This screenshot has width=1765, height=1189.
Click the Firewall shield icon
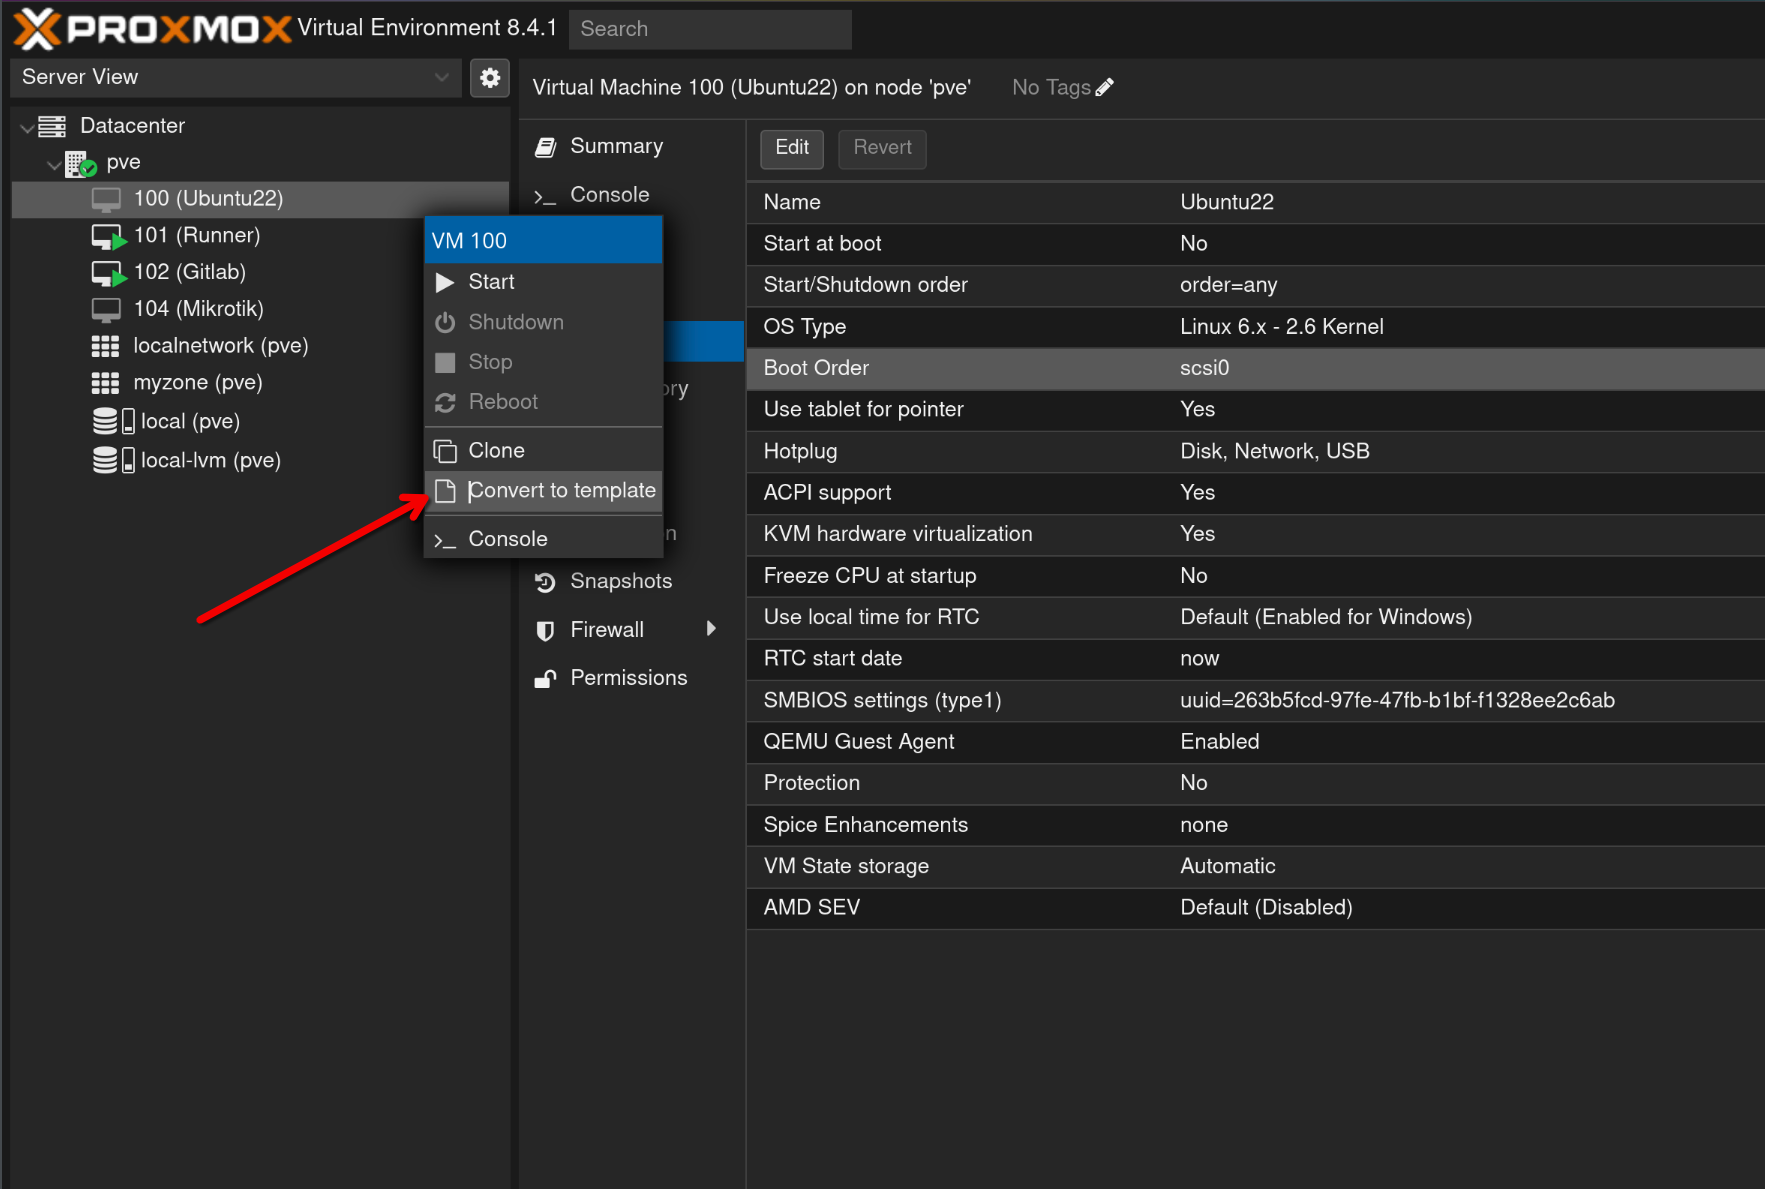pos(545,631)
